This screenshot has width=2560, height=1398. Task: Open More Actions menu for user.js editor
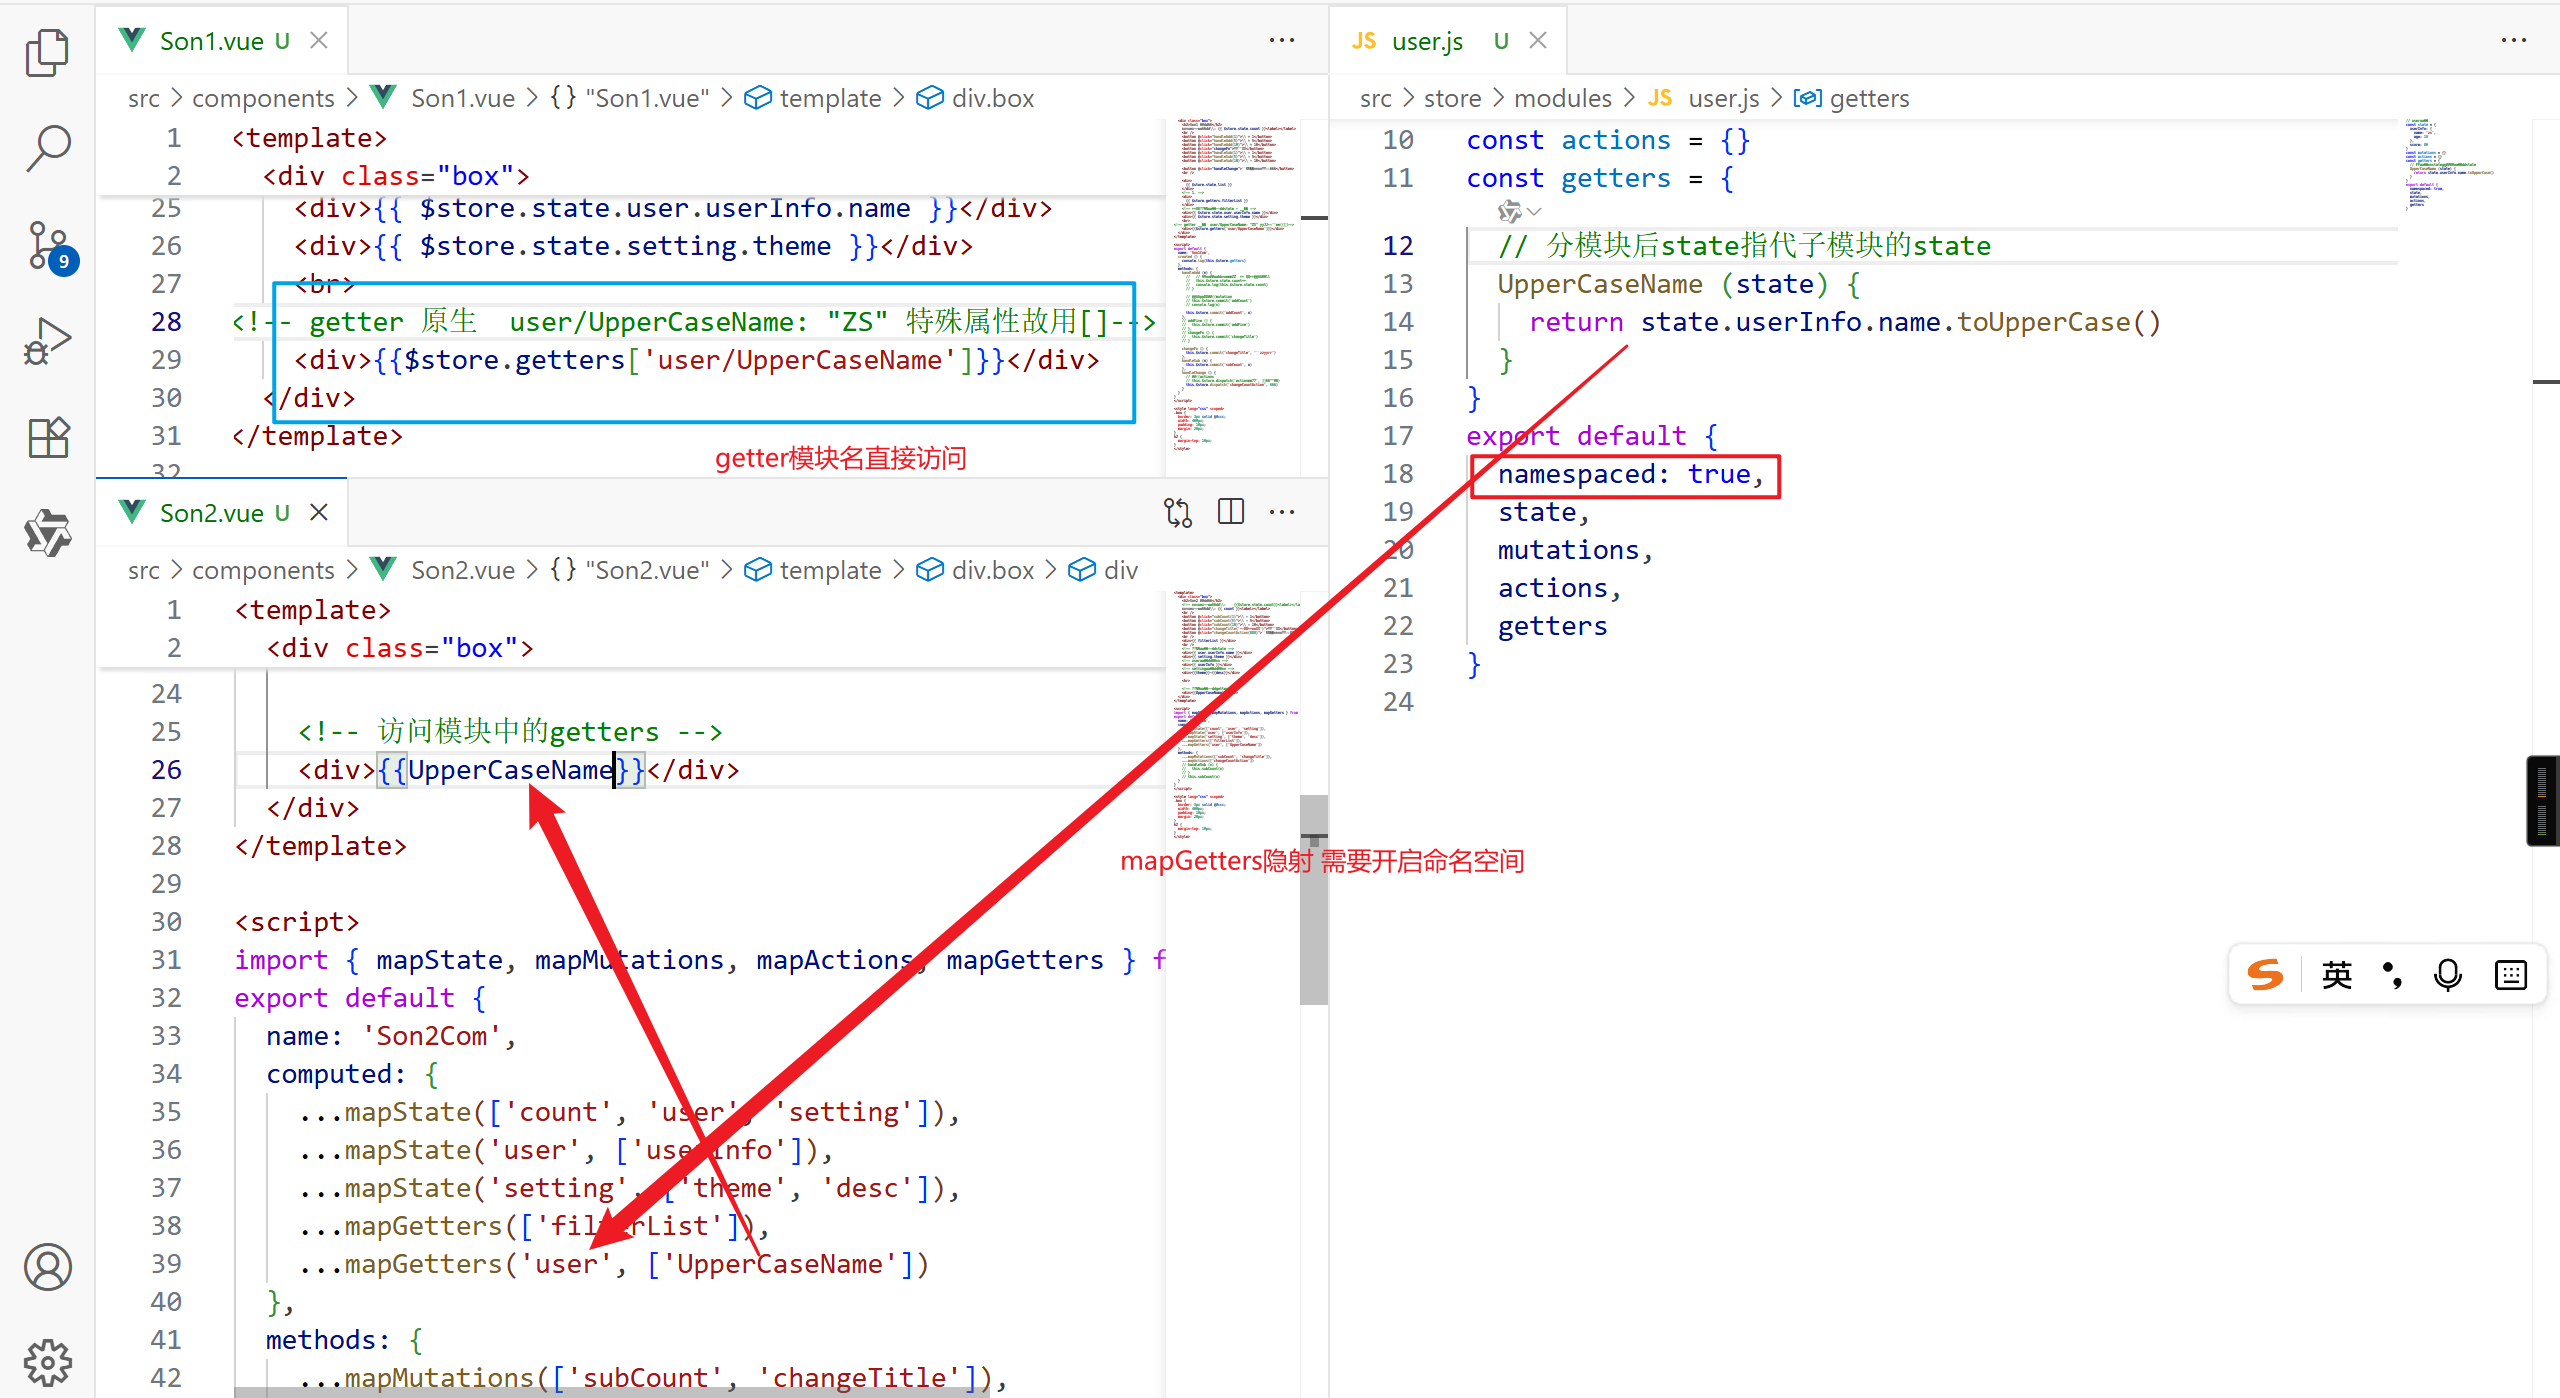point(2514,40)
